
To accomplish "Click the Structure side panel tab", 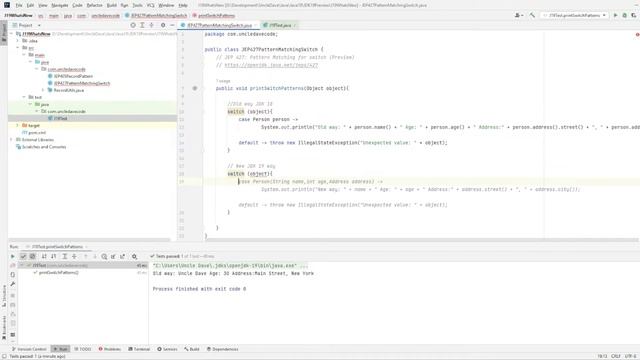I will tap(4, 296).
